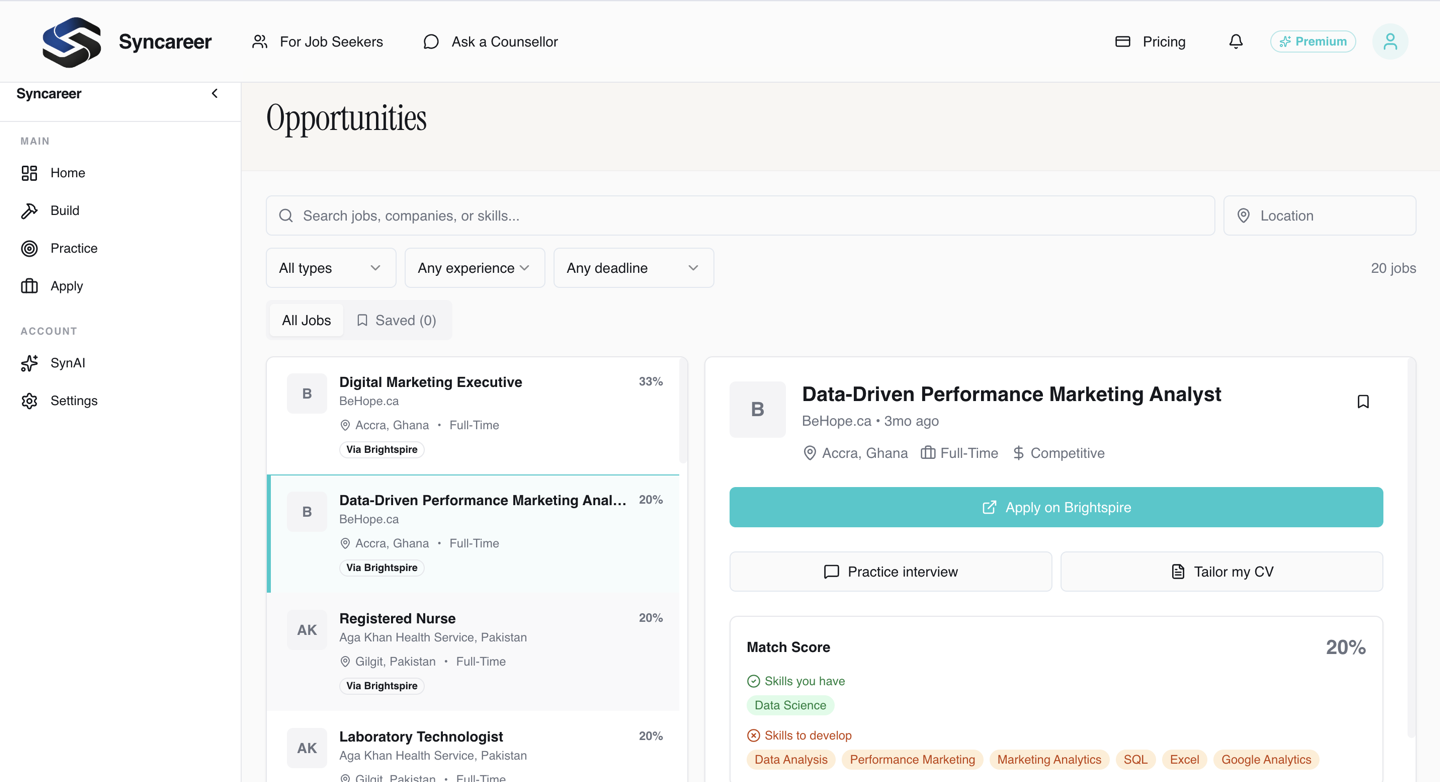Image resolution: width=1440 pixels, height=782 pixels.
Task: Click the Build hammer icon
Action: 29,211
